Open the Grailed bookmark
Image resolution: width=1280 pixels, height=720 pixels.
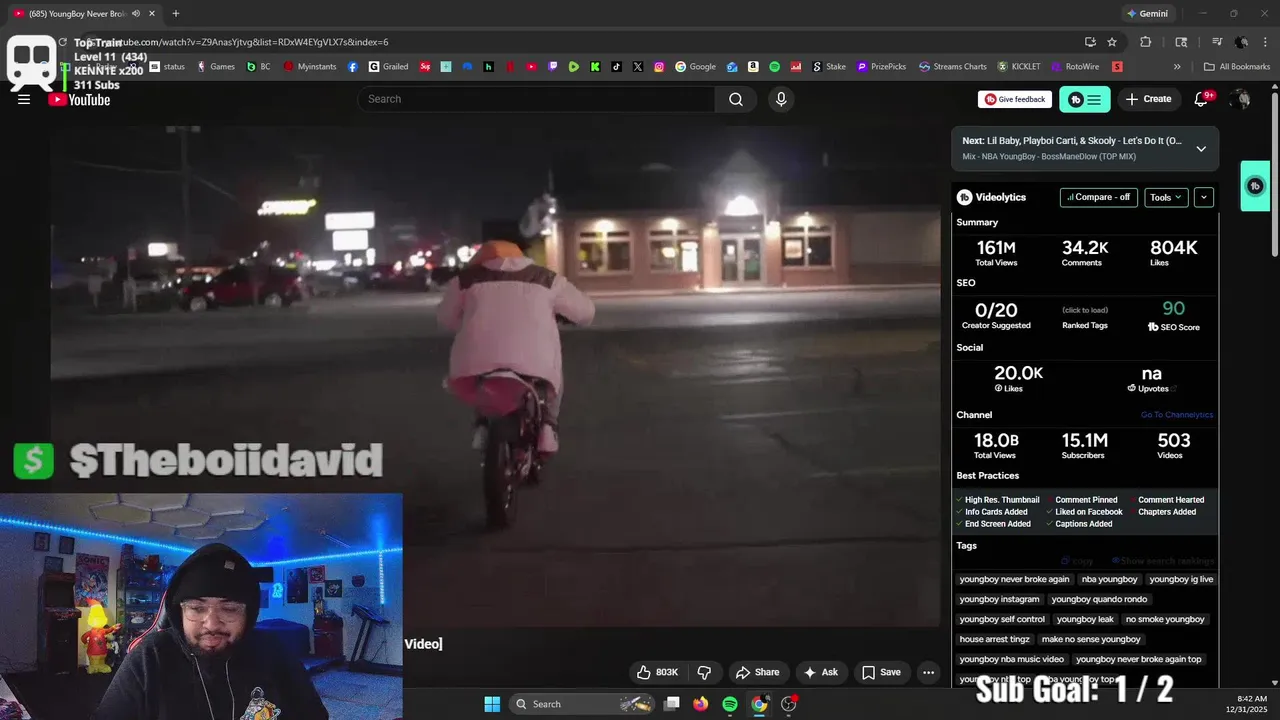pyautogui.click(x=388, y=67)
